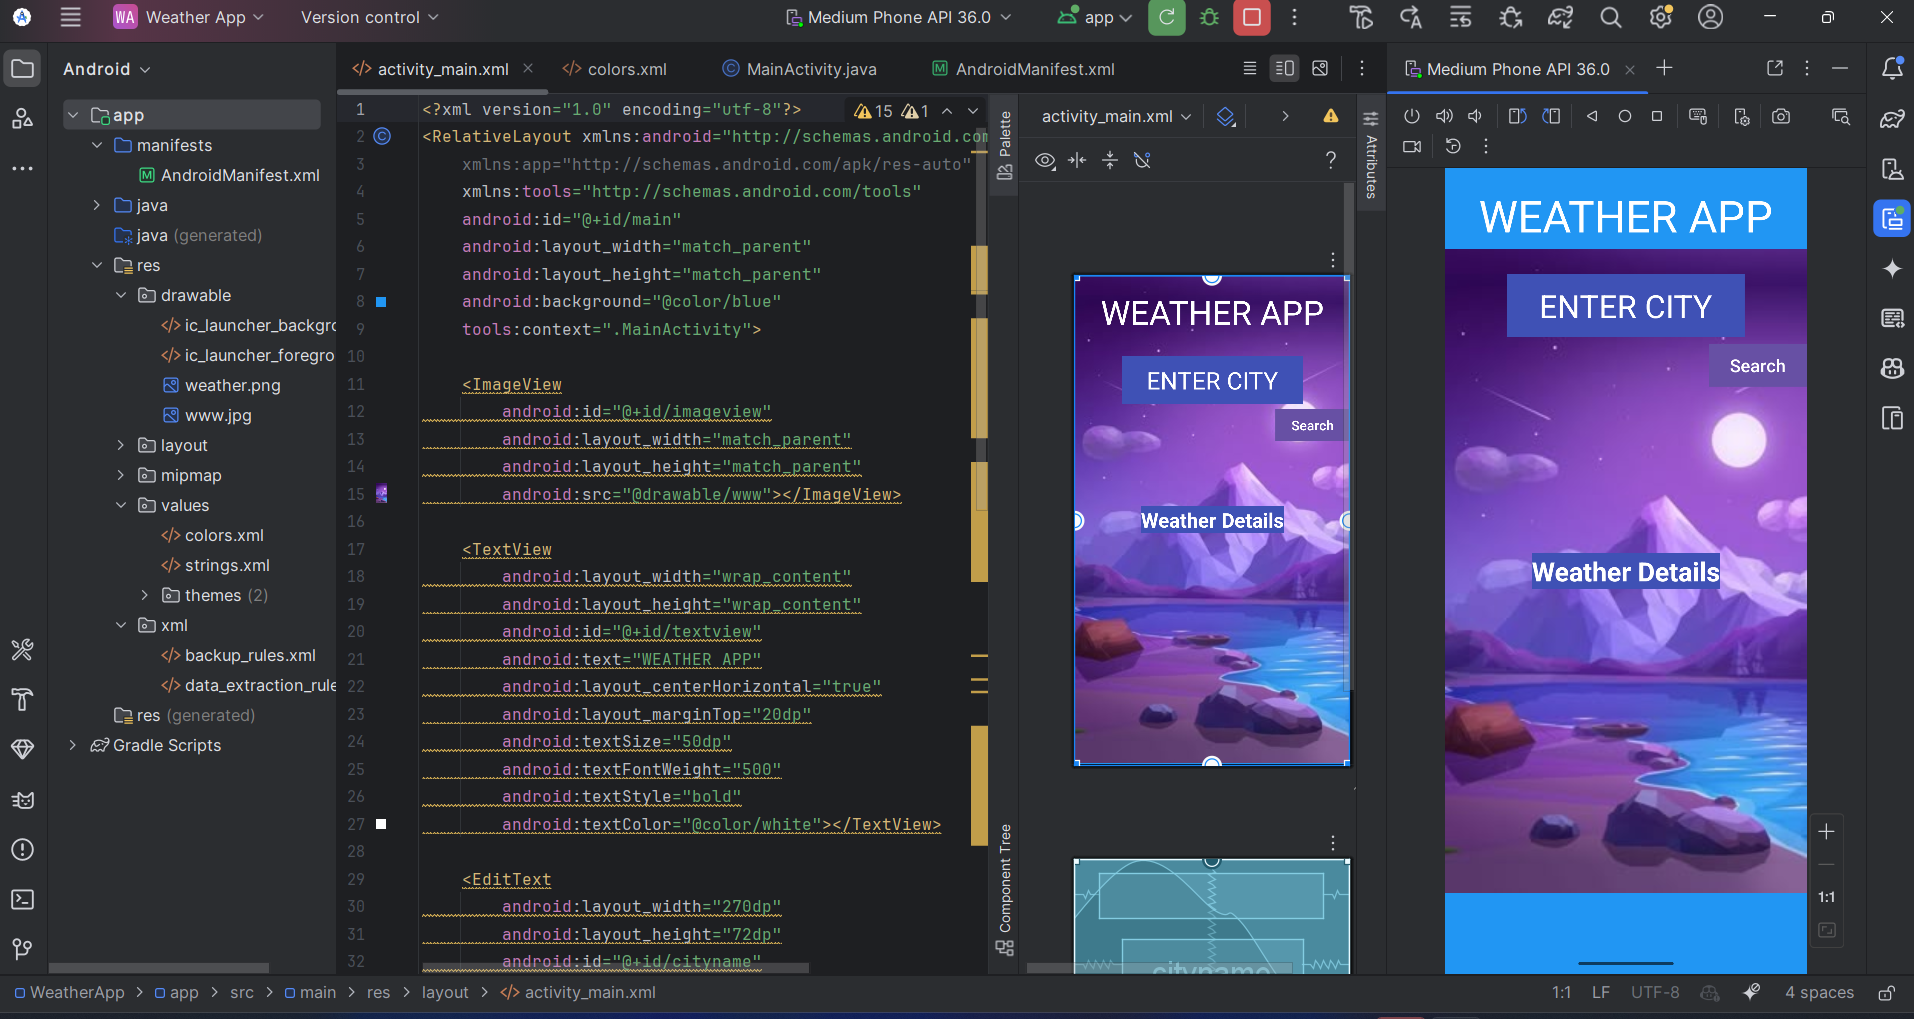Switch to the MainActivity.java tab
Viewport: 1914px width, 1019px height.
810,69
